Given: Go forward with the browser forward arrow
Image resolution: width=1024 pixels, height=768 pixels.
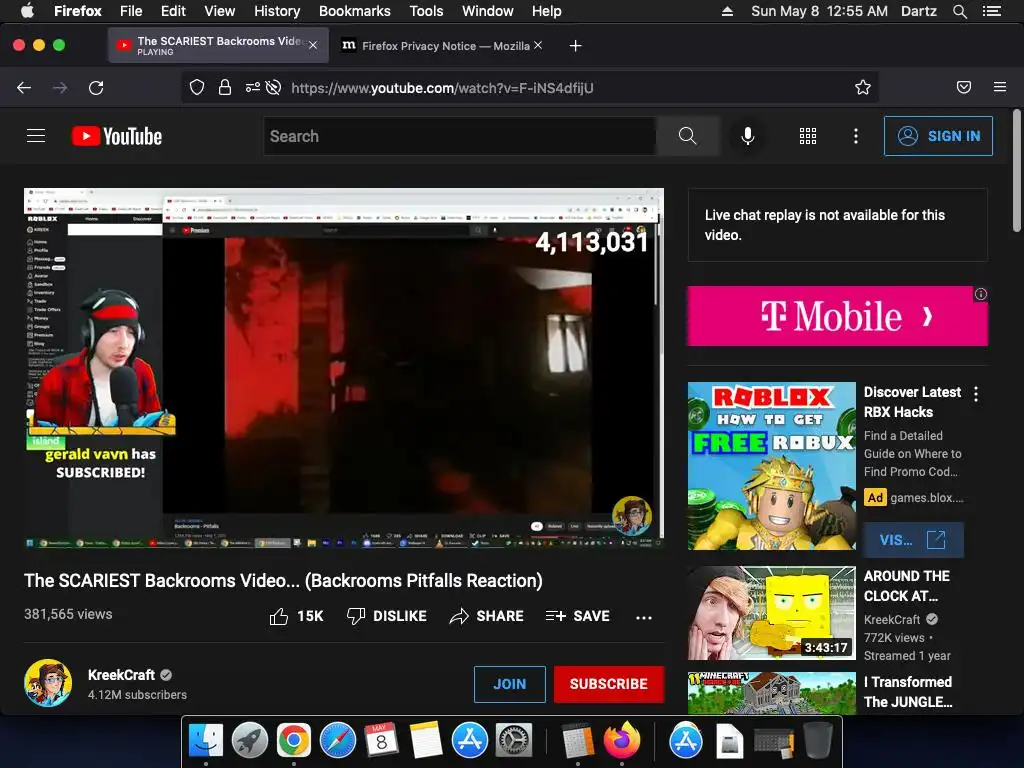Looking at the screenshot, I should pyautogui.click(x=60, y=88).
